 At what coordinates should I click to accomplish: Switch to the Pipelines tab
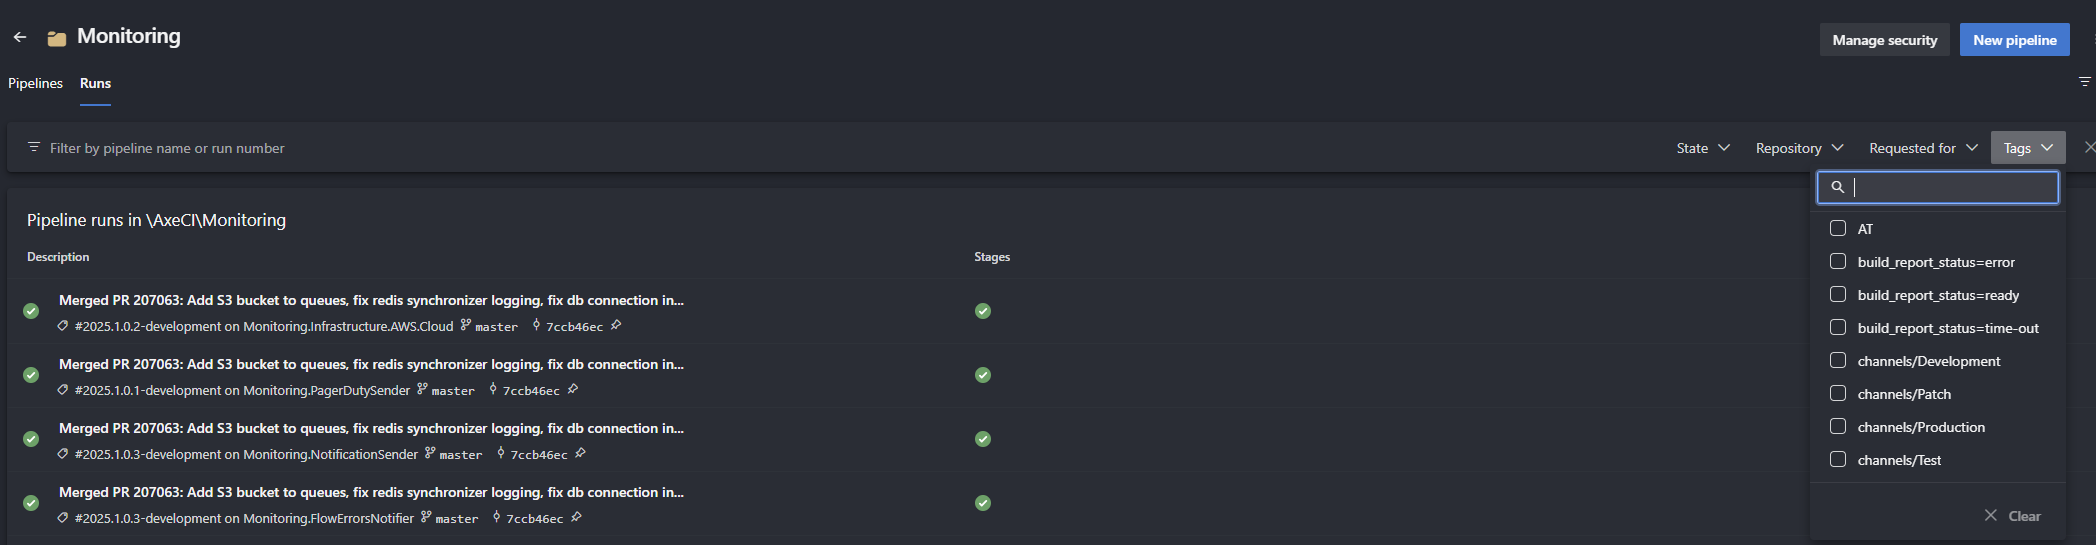pos(35,83)
